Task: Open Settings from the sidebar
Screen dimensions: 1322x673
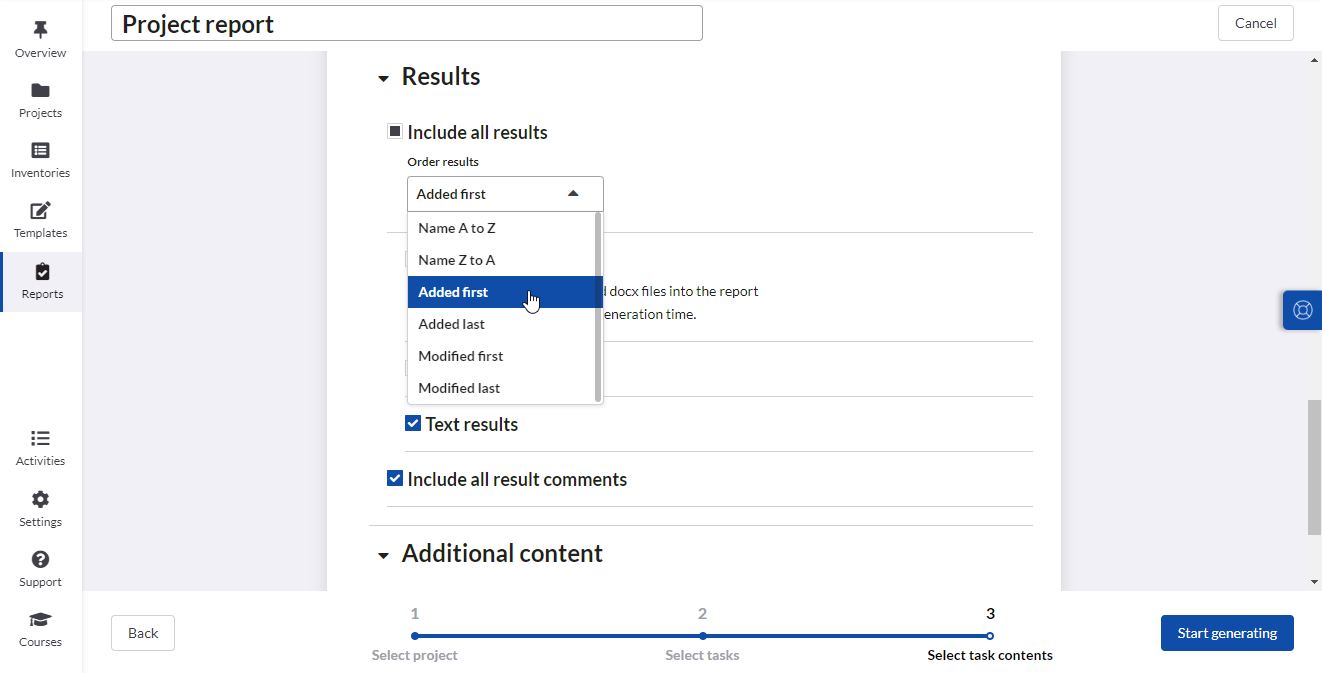Action: 40,506
